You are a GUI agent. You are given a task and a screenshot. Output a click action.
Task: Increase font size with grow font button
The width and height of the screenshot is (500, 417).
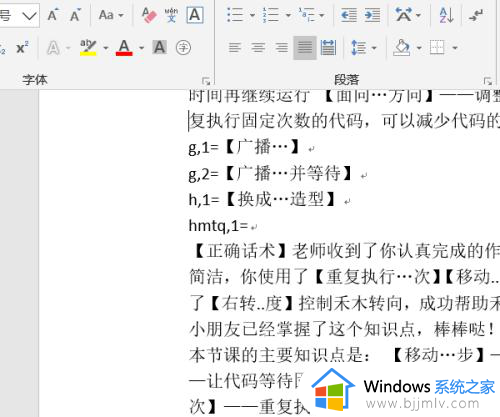(x=53, y=15)
